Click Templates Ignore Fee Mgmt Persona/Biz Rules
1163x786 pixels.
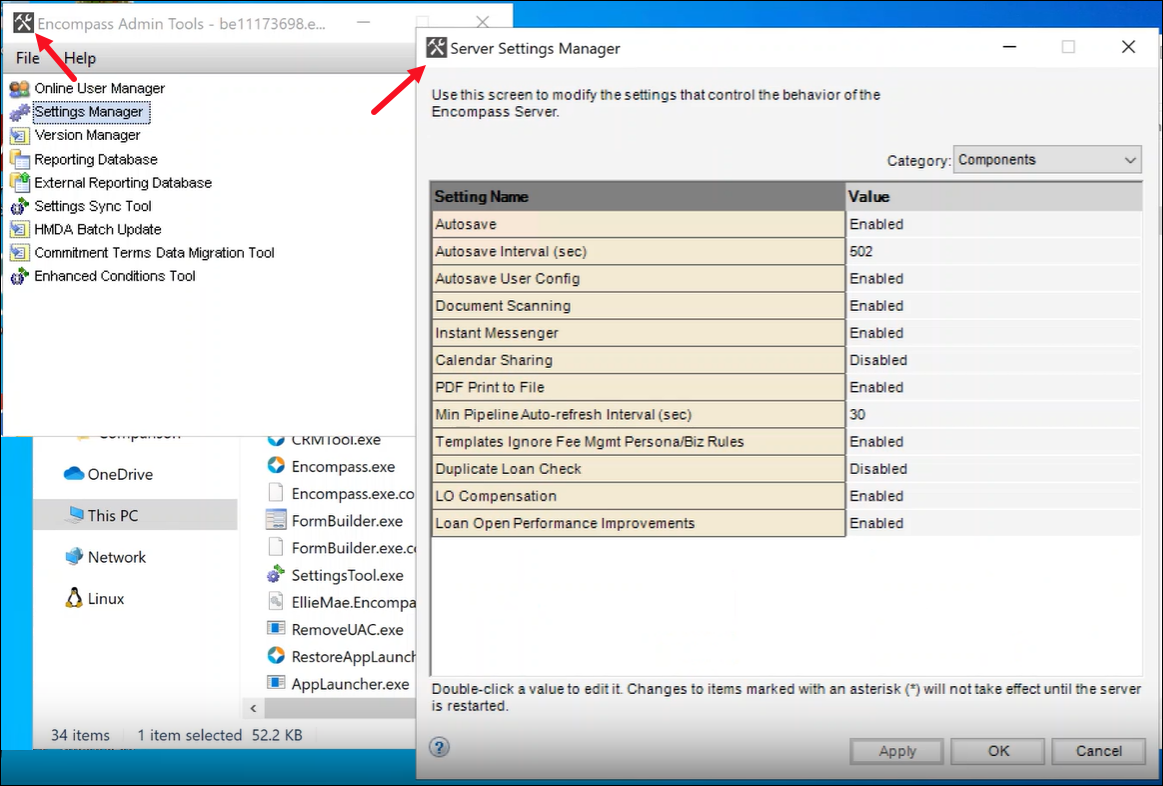(x=638, y=441)
